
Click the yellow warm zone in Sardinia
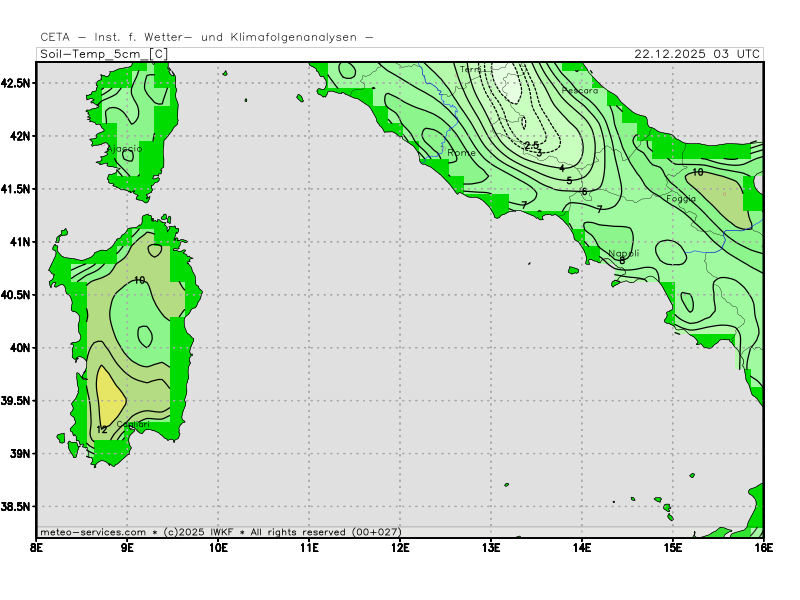click(x=108, y=395)
